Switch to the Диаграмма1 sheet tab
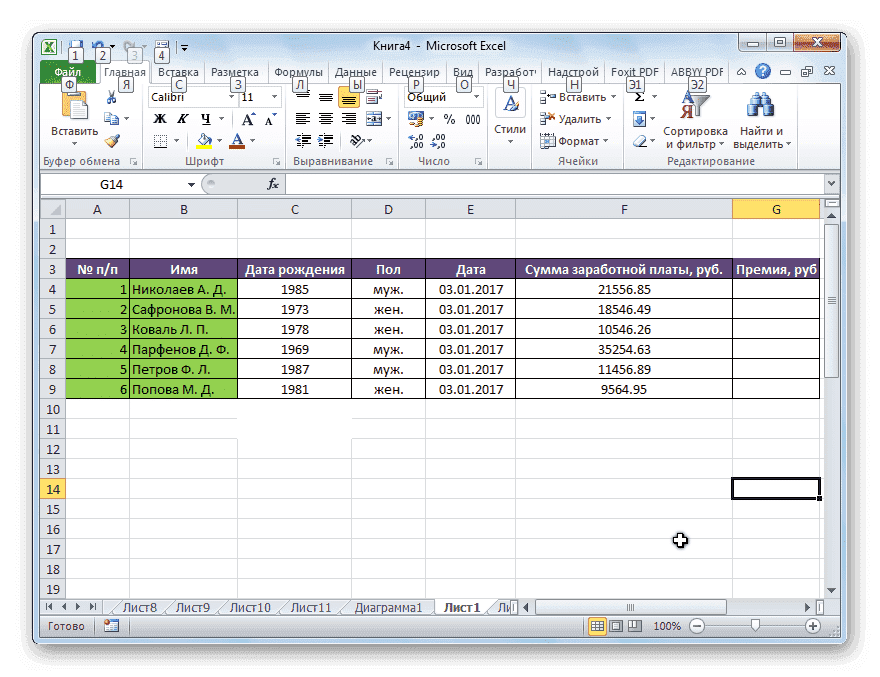Viewport: 880px width, 677px height. pos(391,606)
